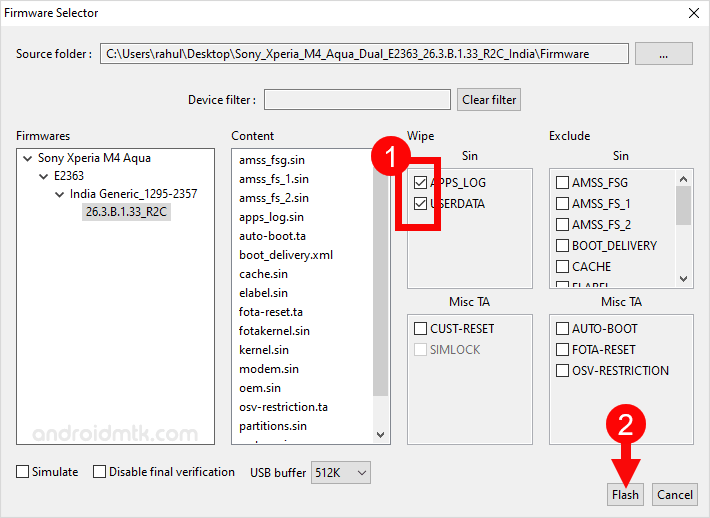The height and width of the screenshot is (518, 710).
Task: Select firmware 26.3.B.1.33_R2C in tree
Action: [x=126, y=212]
